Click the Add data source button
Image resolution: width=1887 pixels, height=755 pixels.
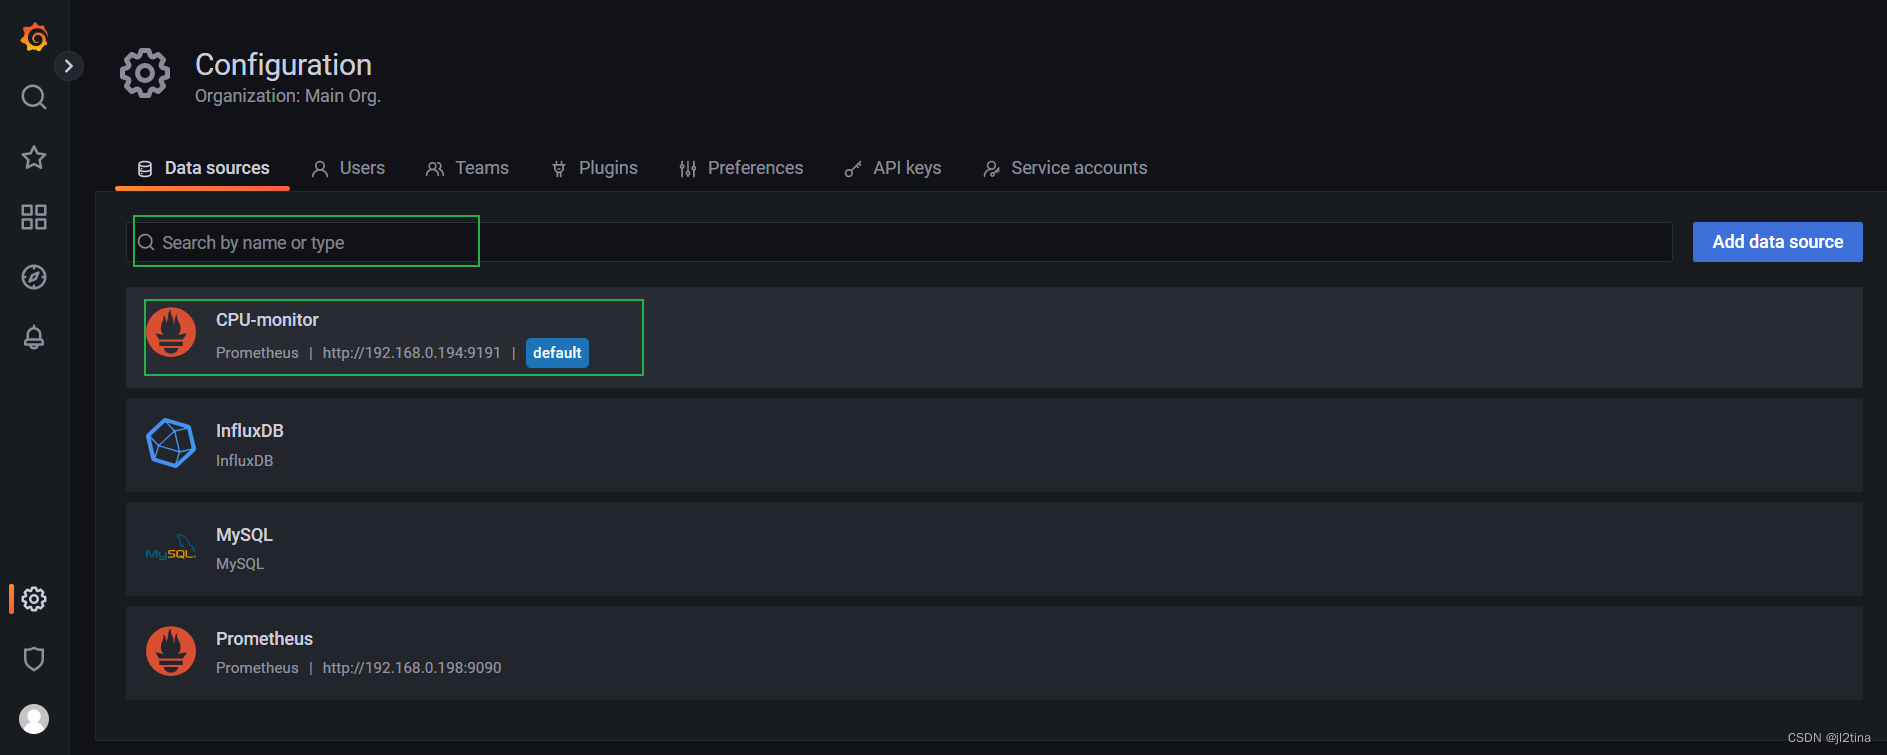1777,242
